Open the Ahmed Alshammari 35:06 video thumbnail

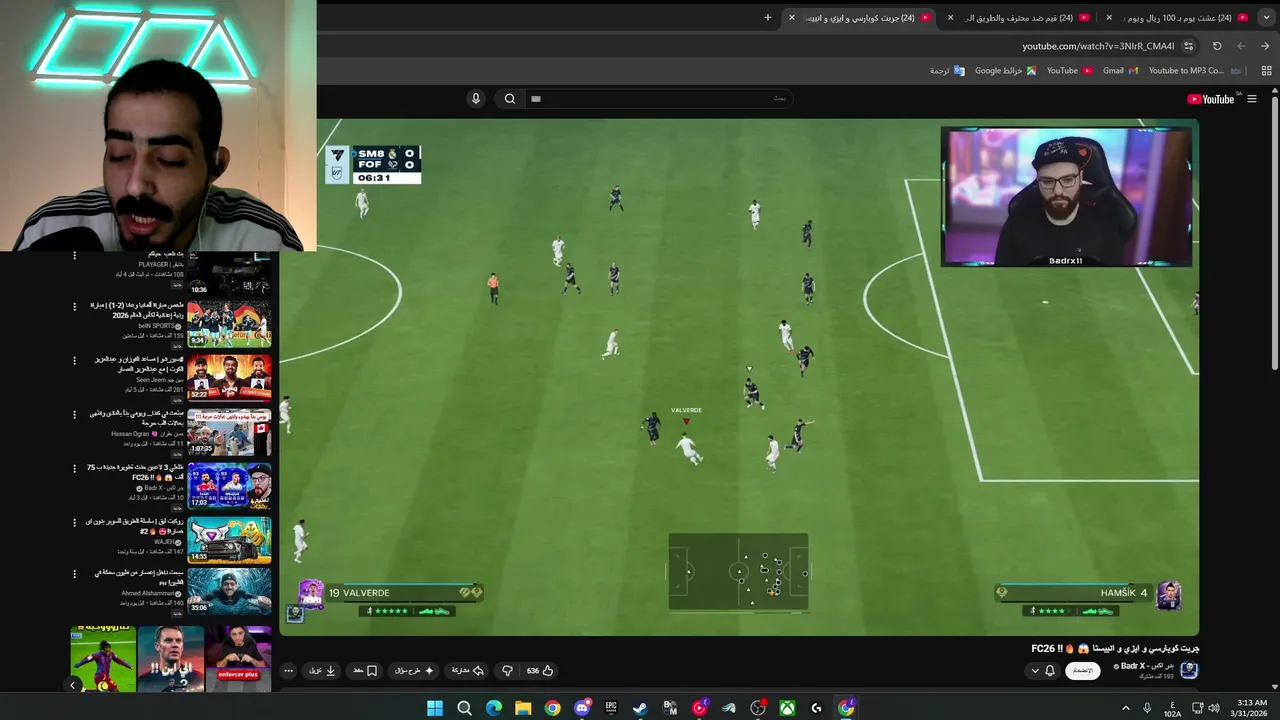tap(229, 591)
